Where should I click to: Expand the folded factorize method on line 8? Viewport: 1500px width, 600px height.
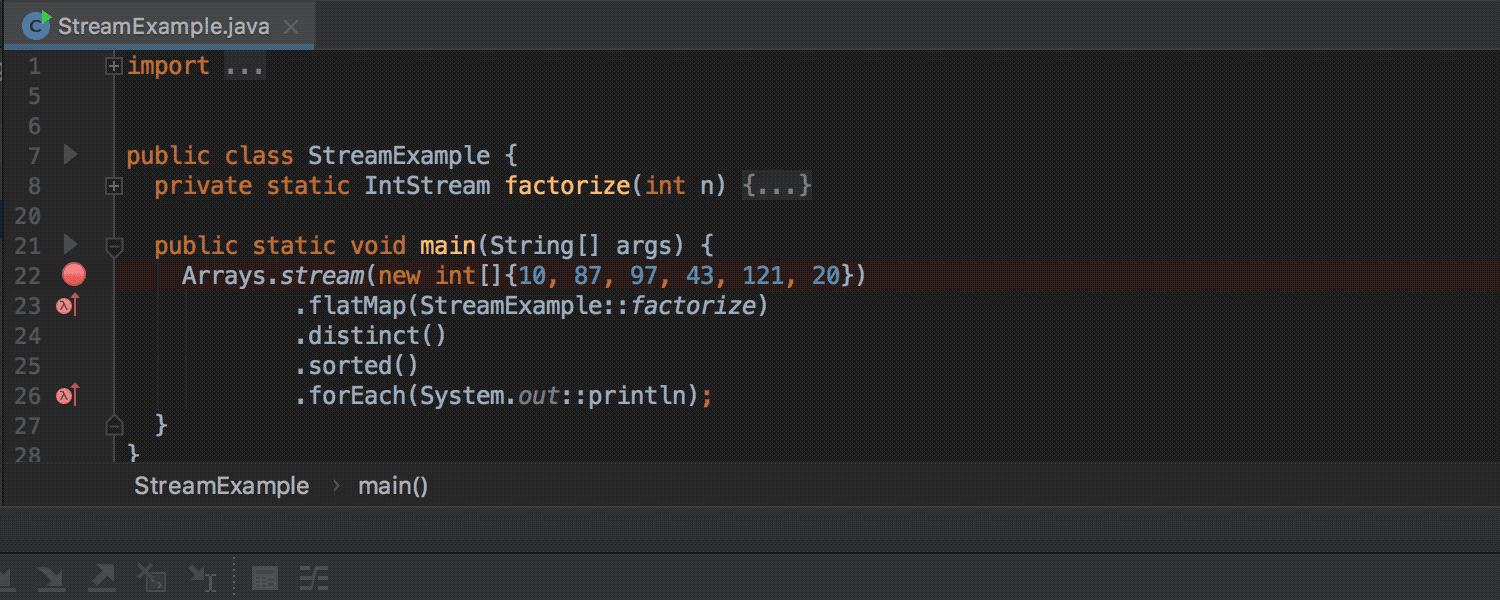click(x=114, y=186)
